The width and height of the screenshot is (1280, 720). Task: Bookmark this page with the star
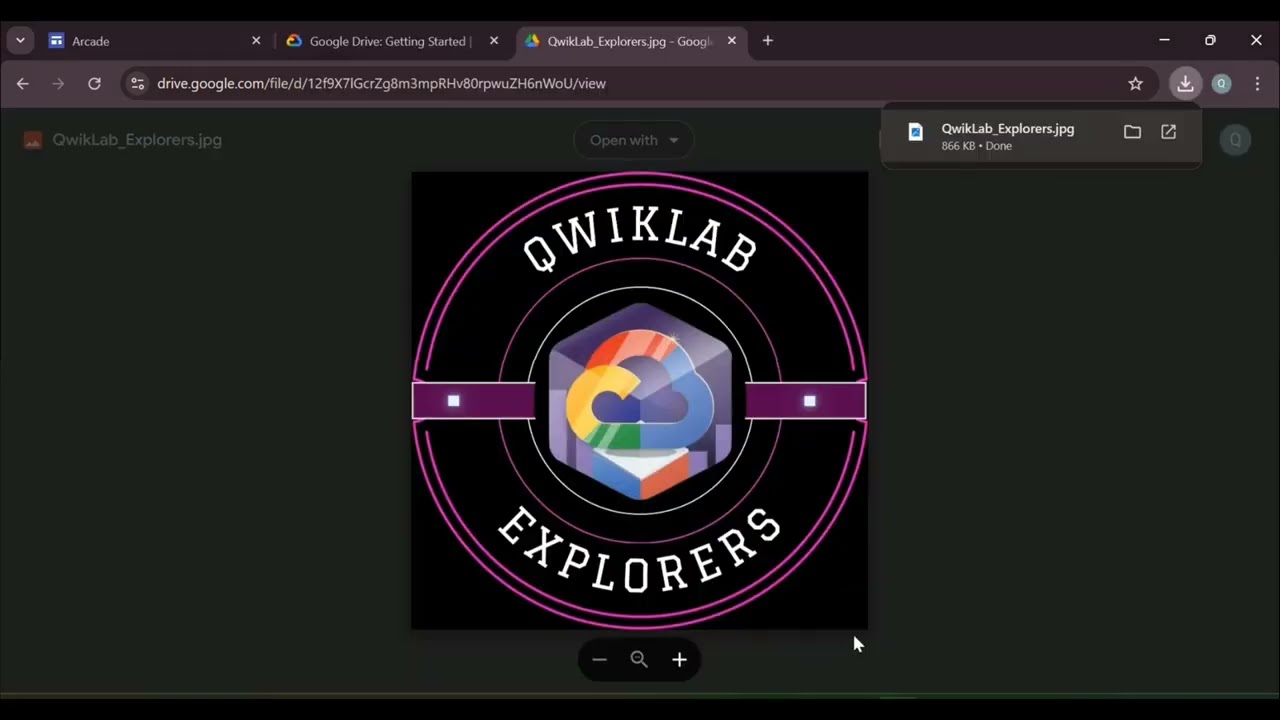pyautogui.click(x=1135, y=84)
